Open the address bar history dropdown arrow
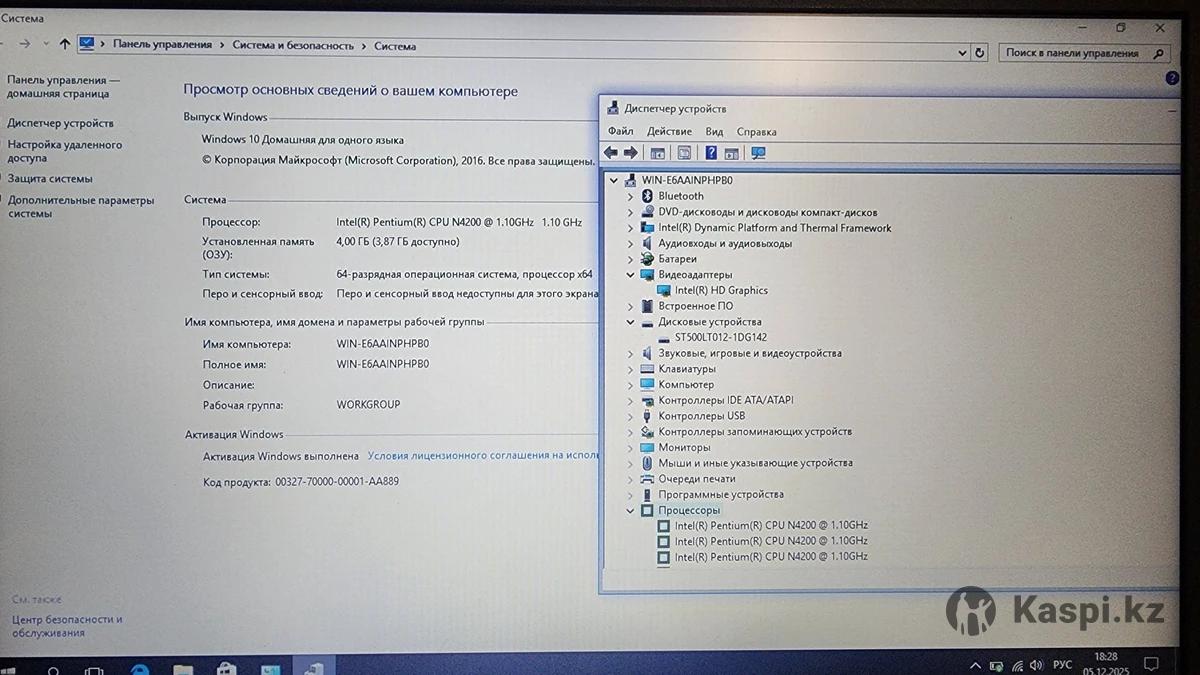 coord(962,53)
